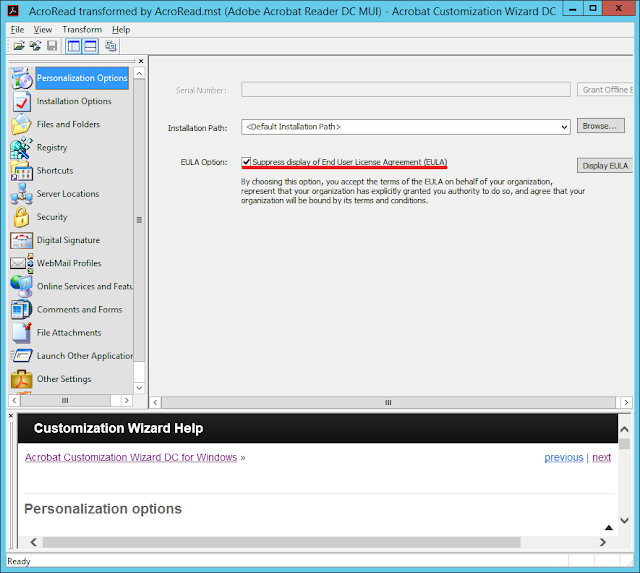Click the help page back-to-top triangle

click(609, 527)
